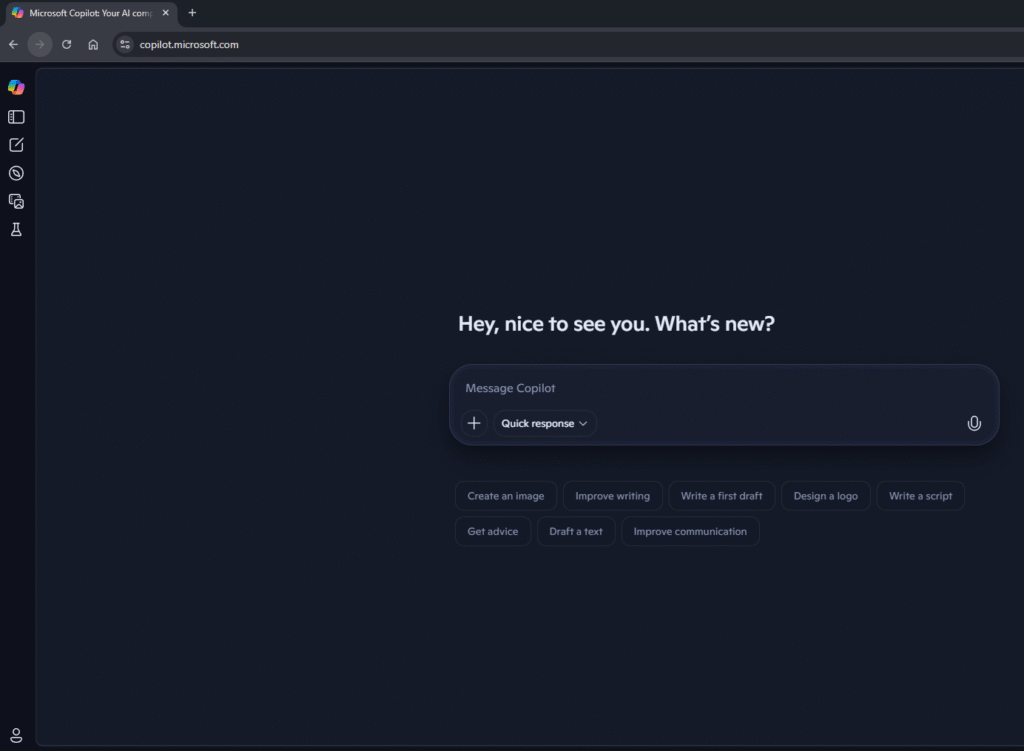
Task: Select the Improve communication suggestion
Action: point(690,531)
